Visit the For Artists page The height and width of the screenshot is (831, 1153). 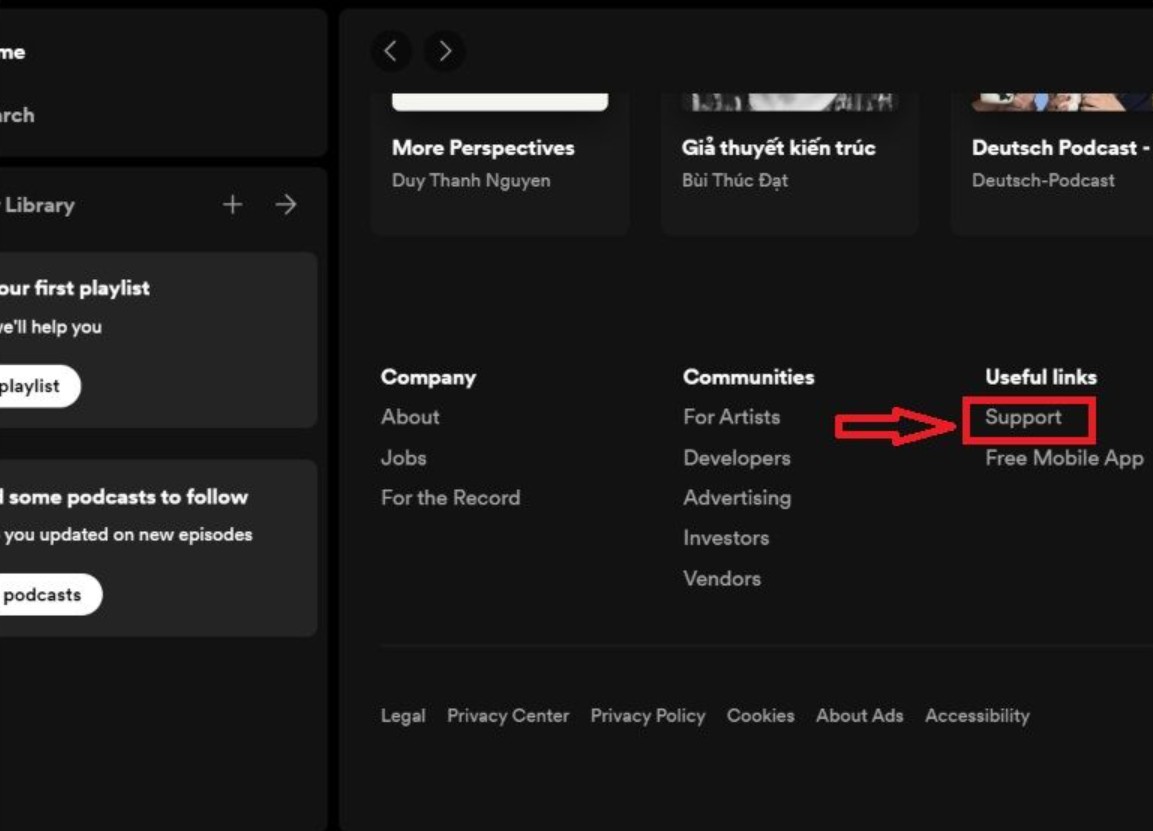(731, 418)
